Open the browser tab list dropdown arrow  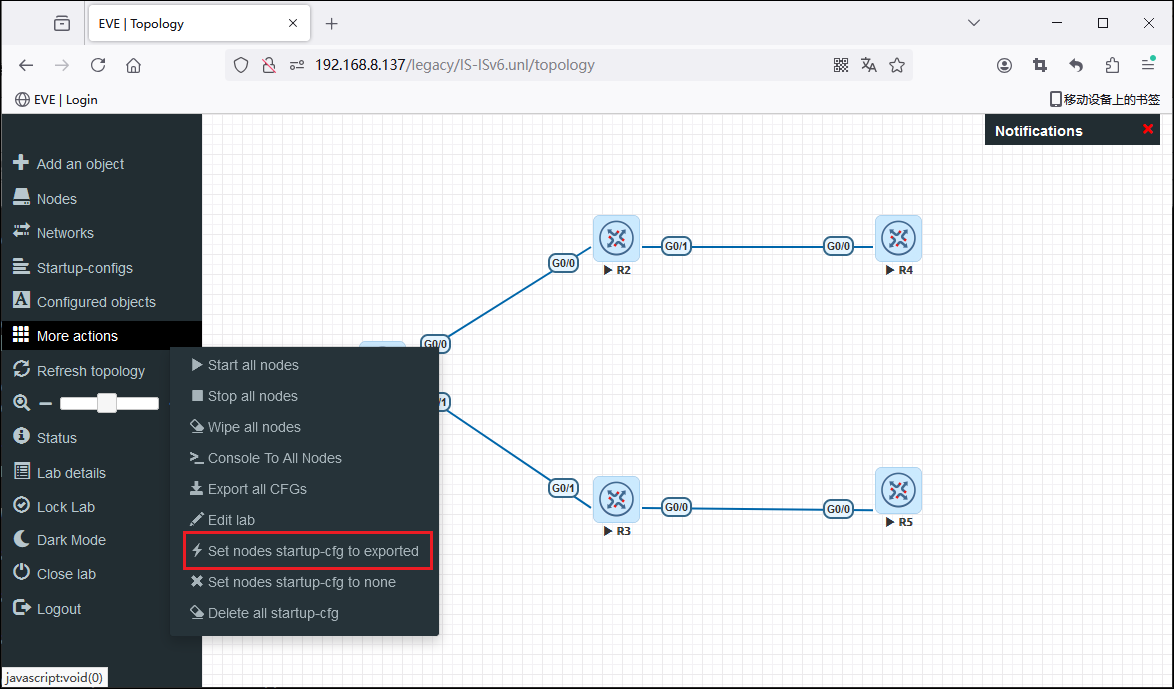click(974, 23)
